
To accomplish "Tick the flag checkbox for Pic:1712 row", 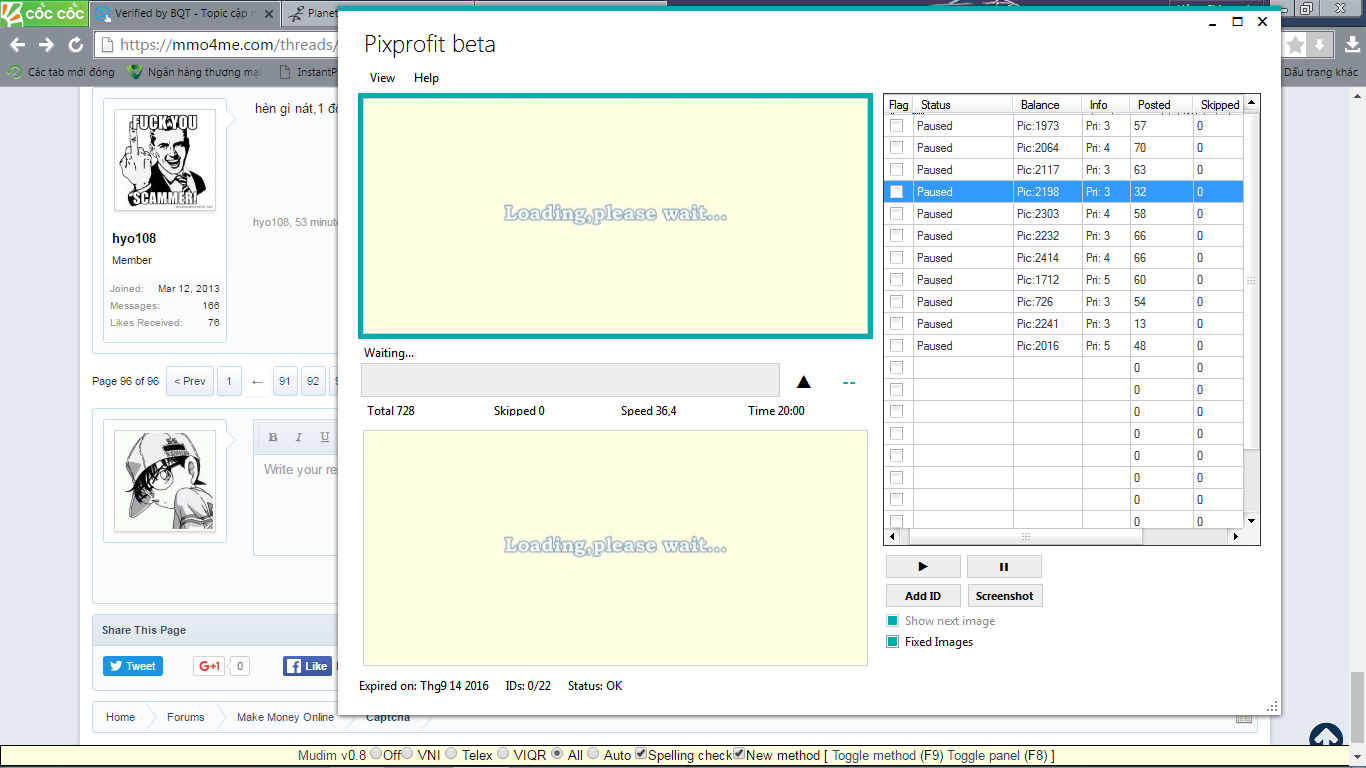I will [x=897, y=280].
